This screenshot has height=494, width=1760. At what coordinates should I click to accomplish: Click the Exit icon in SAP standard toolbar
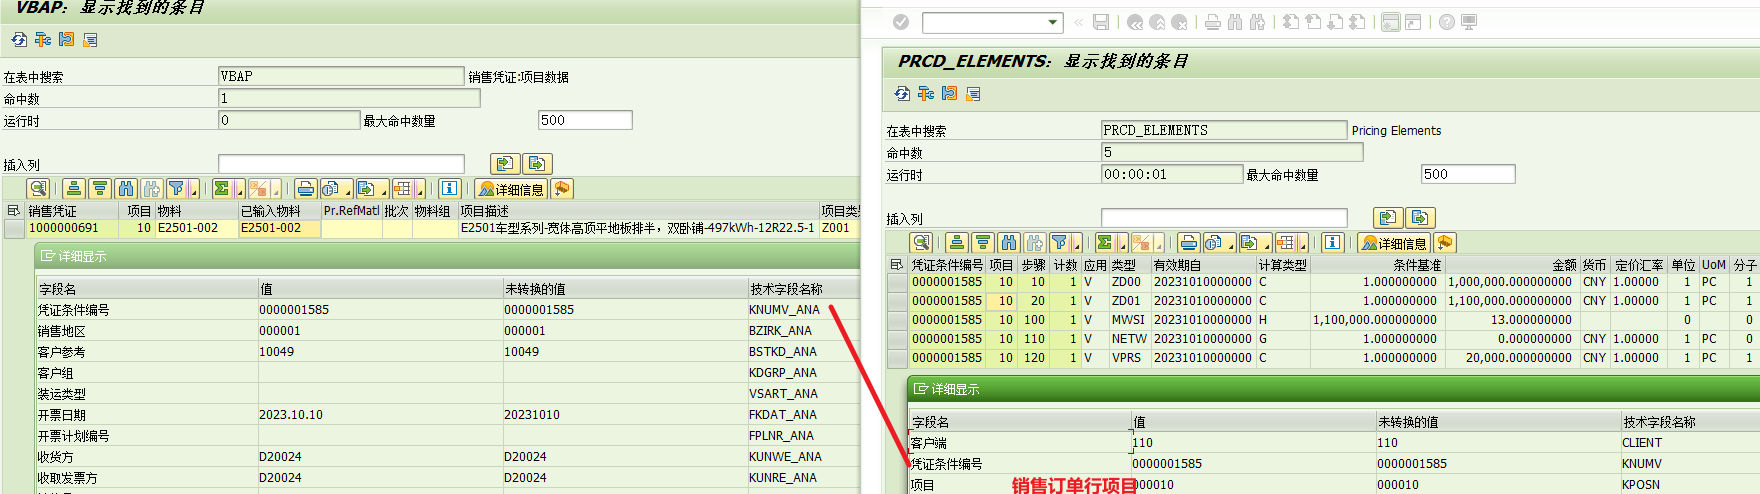[1157, 22]
